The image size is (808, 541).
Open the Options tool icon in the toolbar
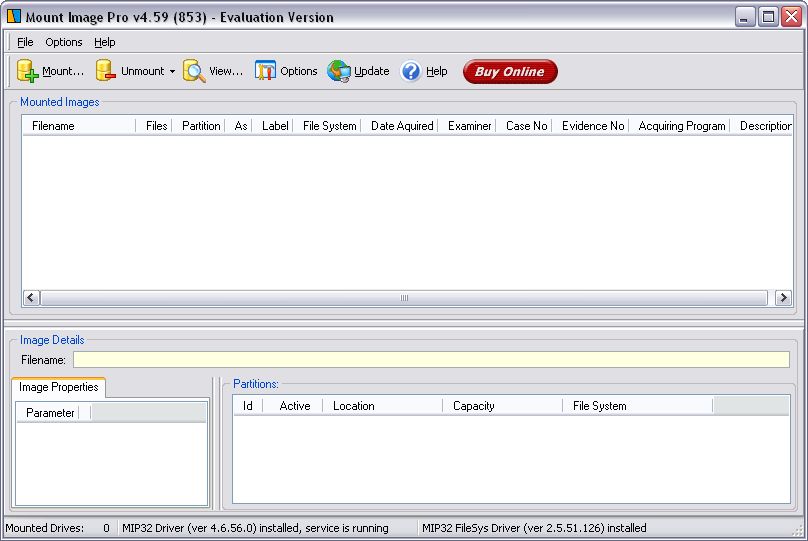[265, 71]
